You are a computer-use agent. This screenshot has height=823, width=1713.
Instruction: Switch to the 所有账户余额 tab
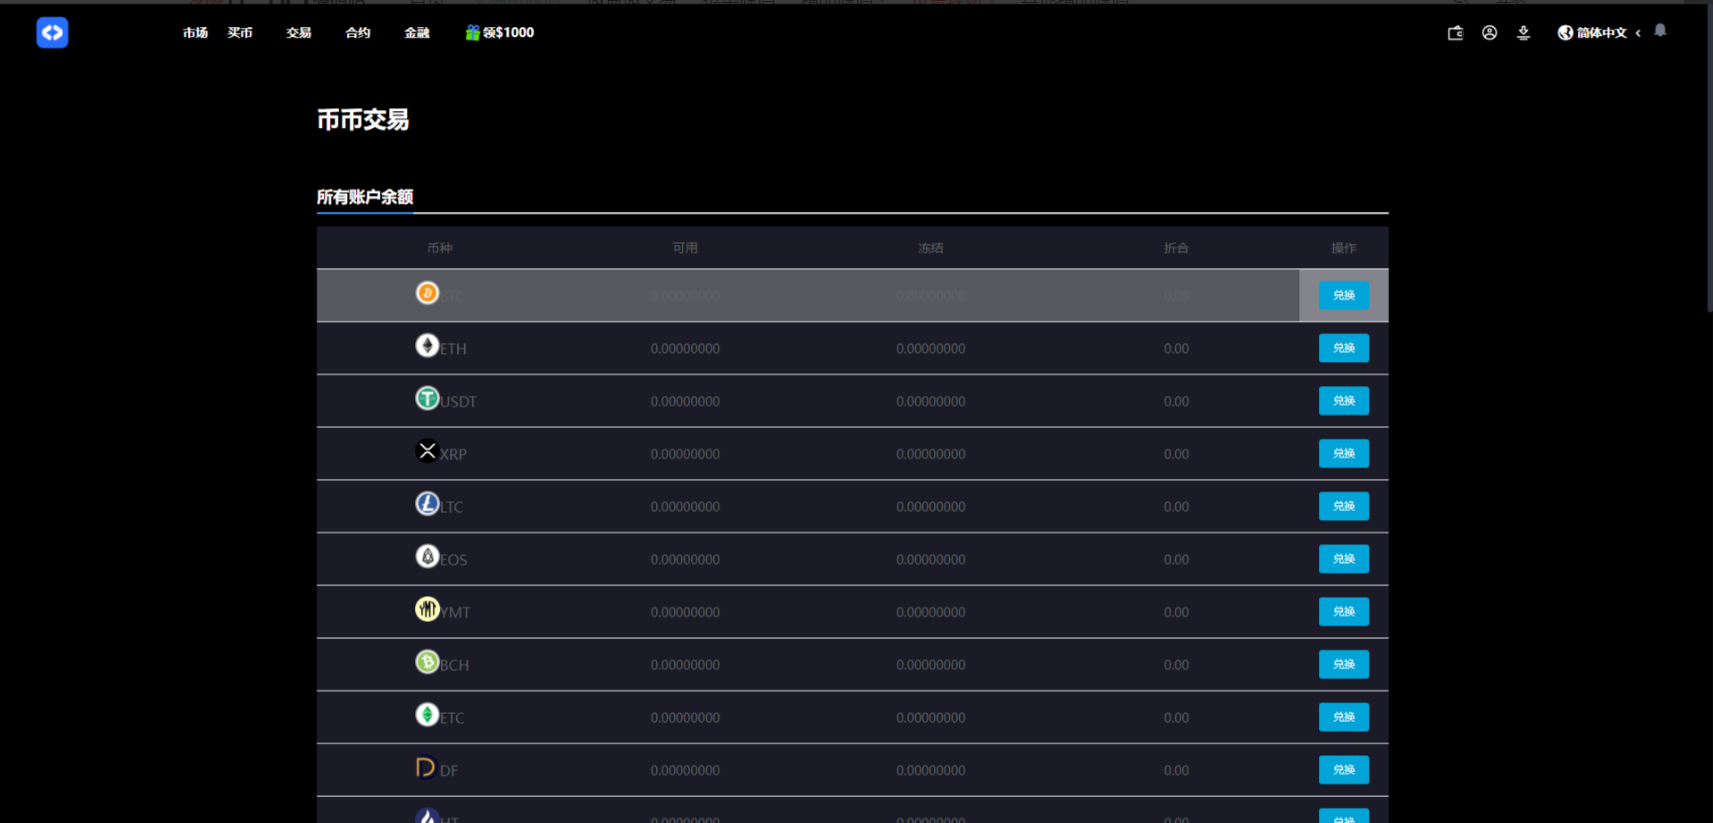pos(365,197)
